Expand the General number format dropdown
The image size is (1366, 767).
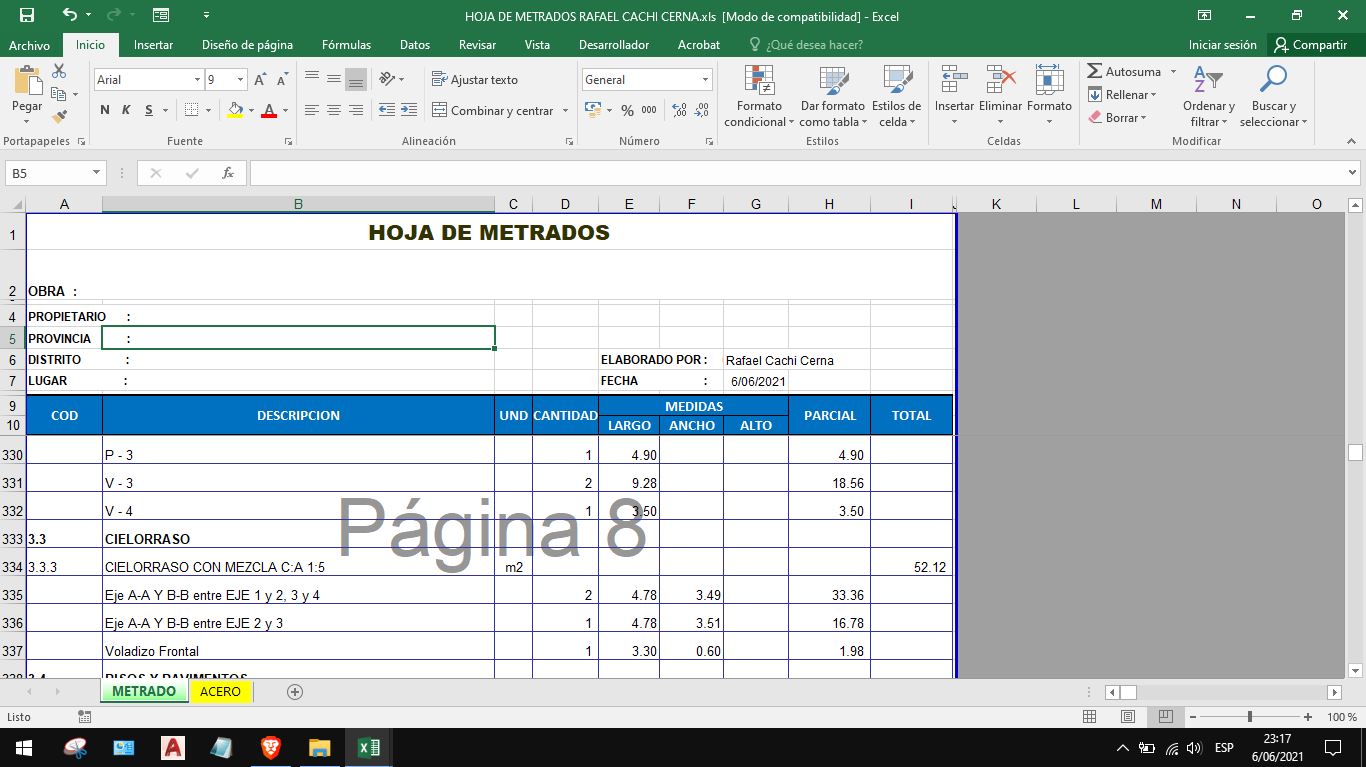tap(705, 80)
